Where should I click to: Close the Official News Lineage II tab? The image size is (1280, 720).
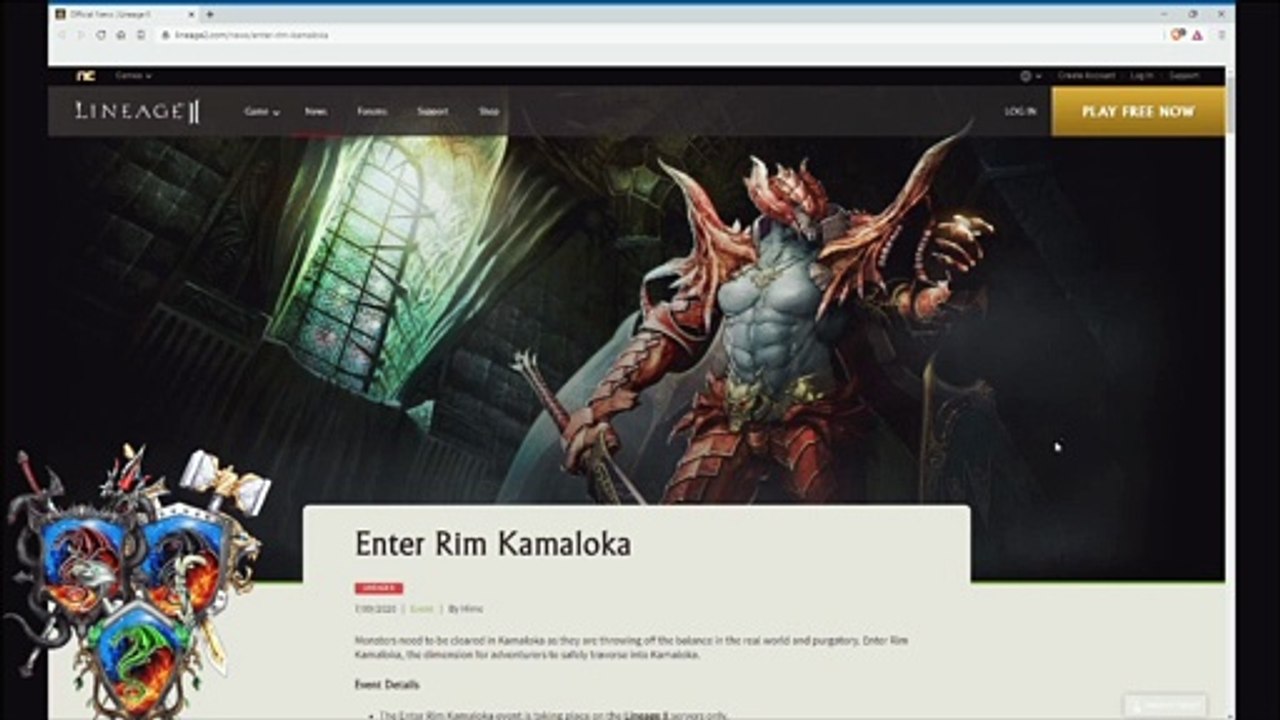pyautogui.click(x=192, y=14)
